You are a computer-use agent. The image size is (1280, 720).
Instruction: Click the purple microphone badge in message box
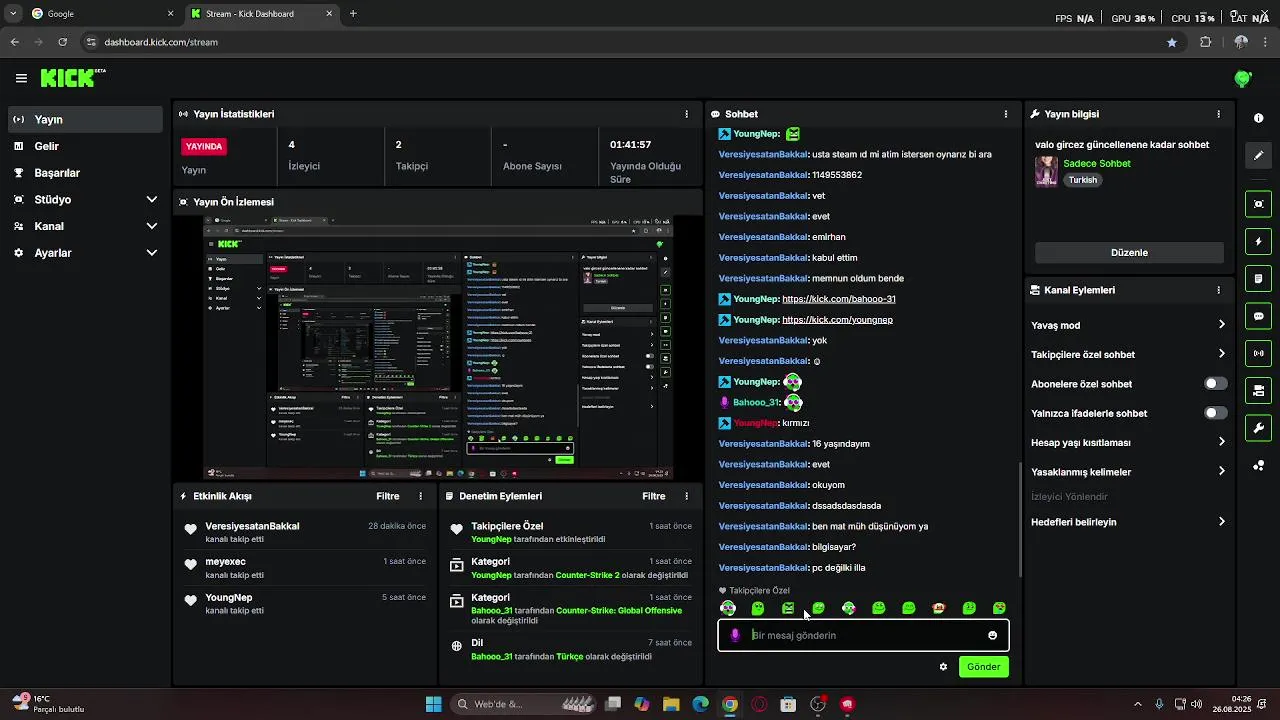click(735, 635)
